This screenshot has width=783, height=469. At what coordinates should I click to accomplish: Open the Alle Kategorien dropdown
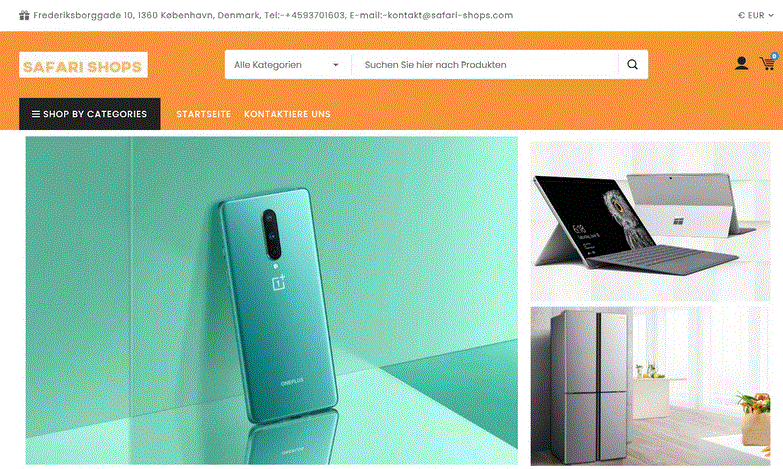point(288,64)
